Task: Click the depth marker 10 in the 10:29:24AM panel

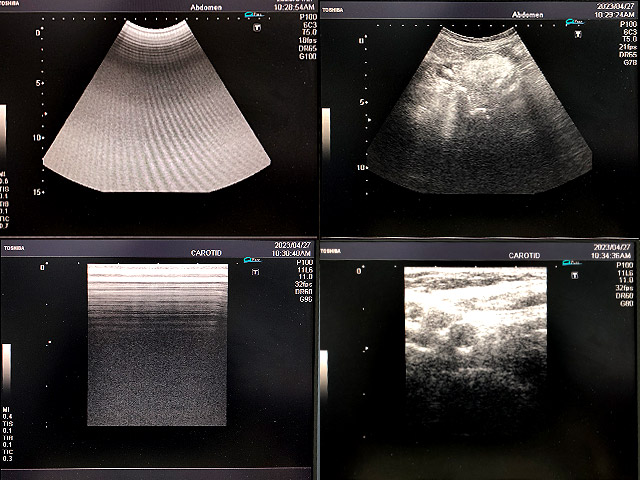Action: [362, 168]
